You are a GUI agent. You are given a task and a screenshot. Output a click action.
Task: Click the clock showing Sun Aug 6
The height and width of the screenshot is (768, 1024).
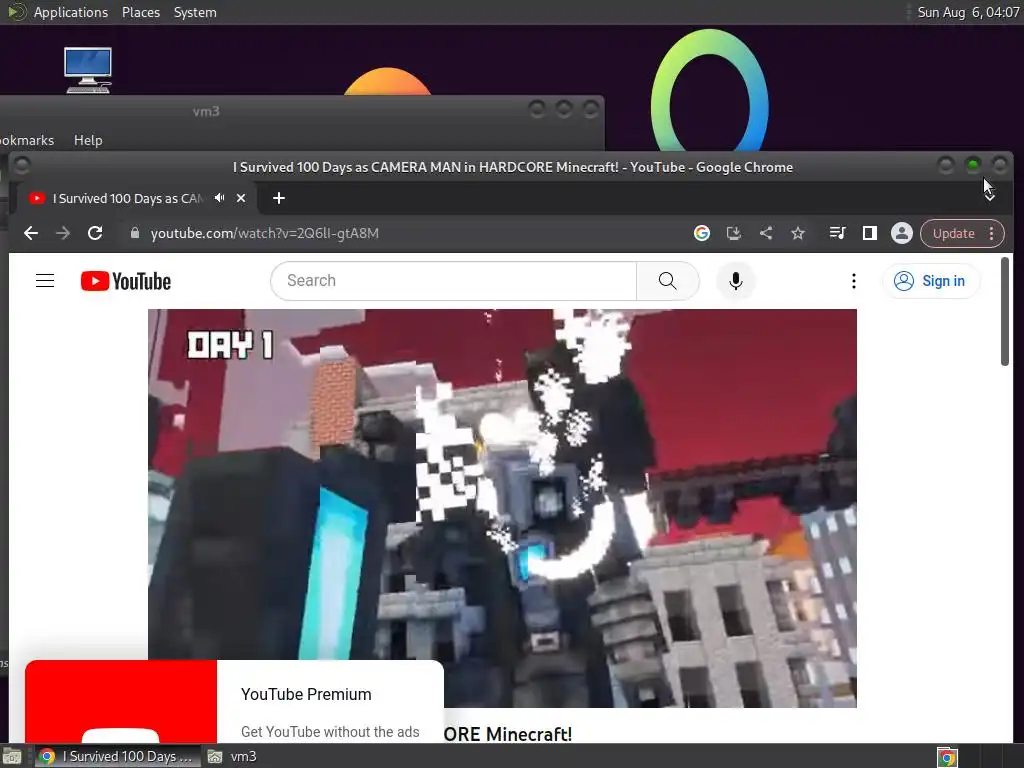[968, 12]
